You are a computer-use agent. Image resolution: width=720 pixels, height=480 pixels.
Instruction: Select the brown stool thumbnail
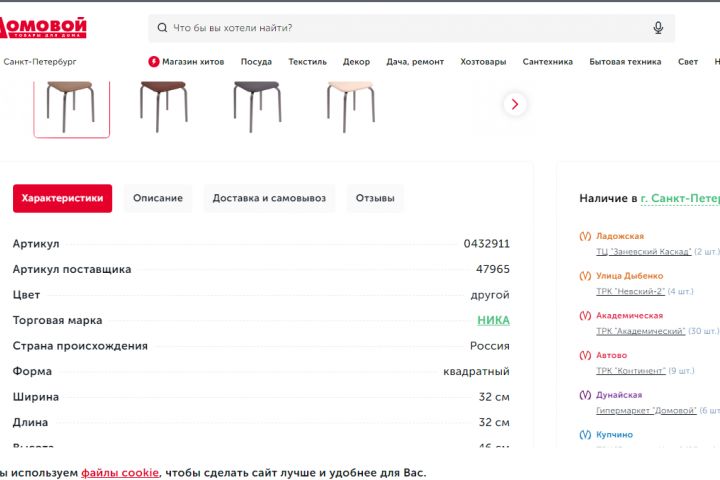(x=164, y=103)
